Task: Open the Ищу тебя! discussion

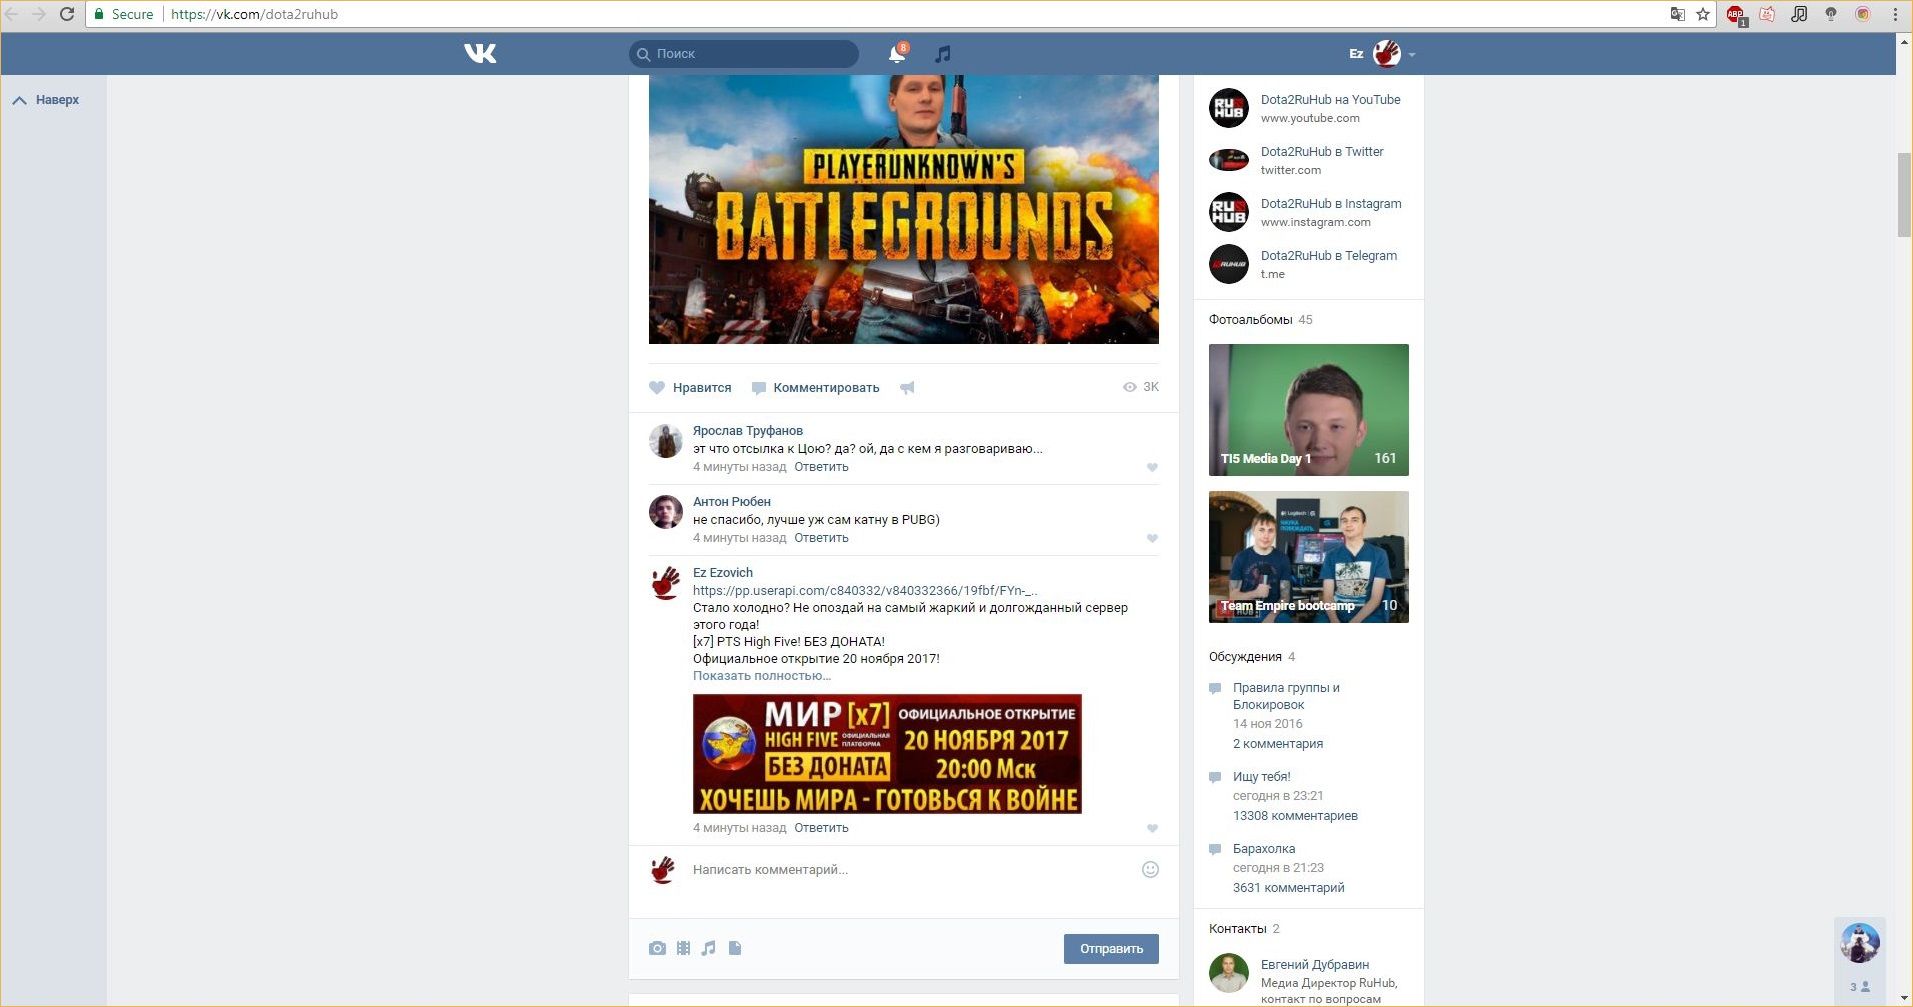Action: point(1262,777)
